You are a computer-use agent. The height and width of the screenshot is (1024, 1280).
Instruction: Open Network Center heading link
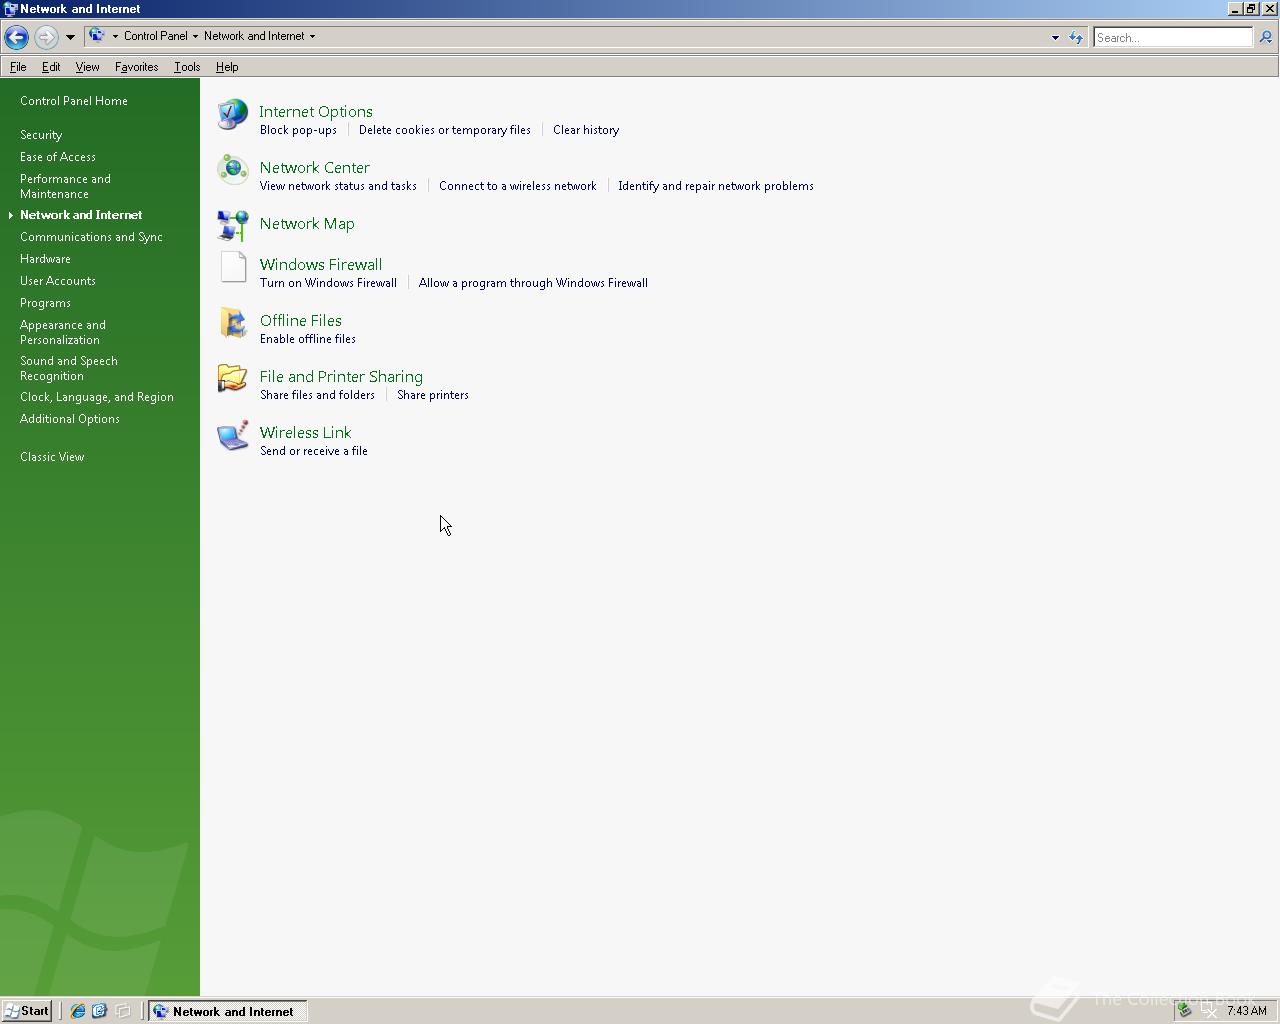click(x=315, y=168)
